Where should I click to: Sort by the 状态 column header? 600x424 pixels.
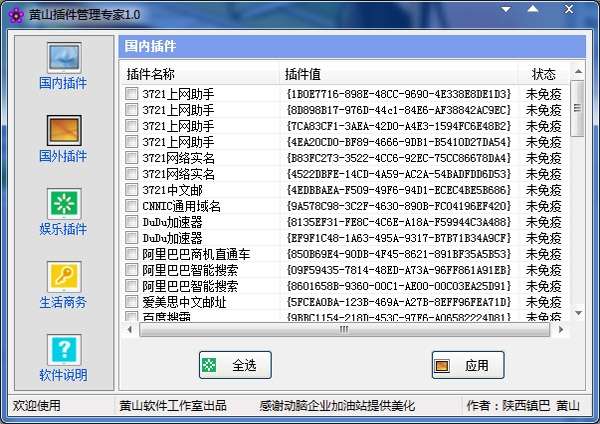543,74
